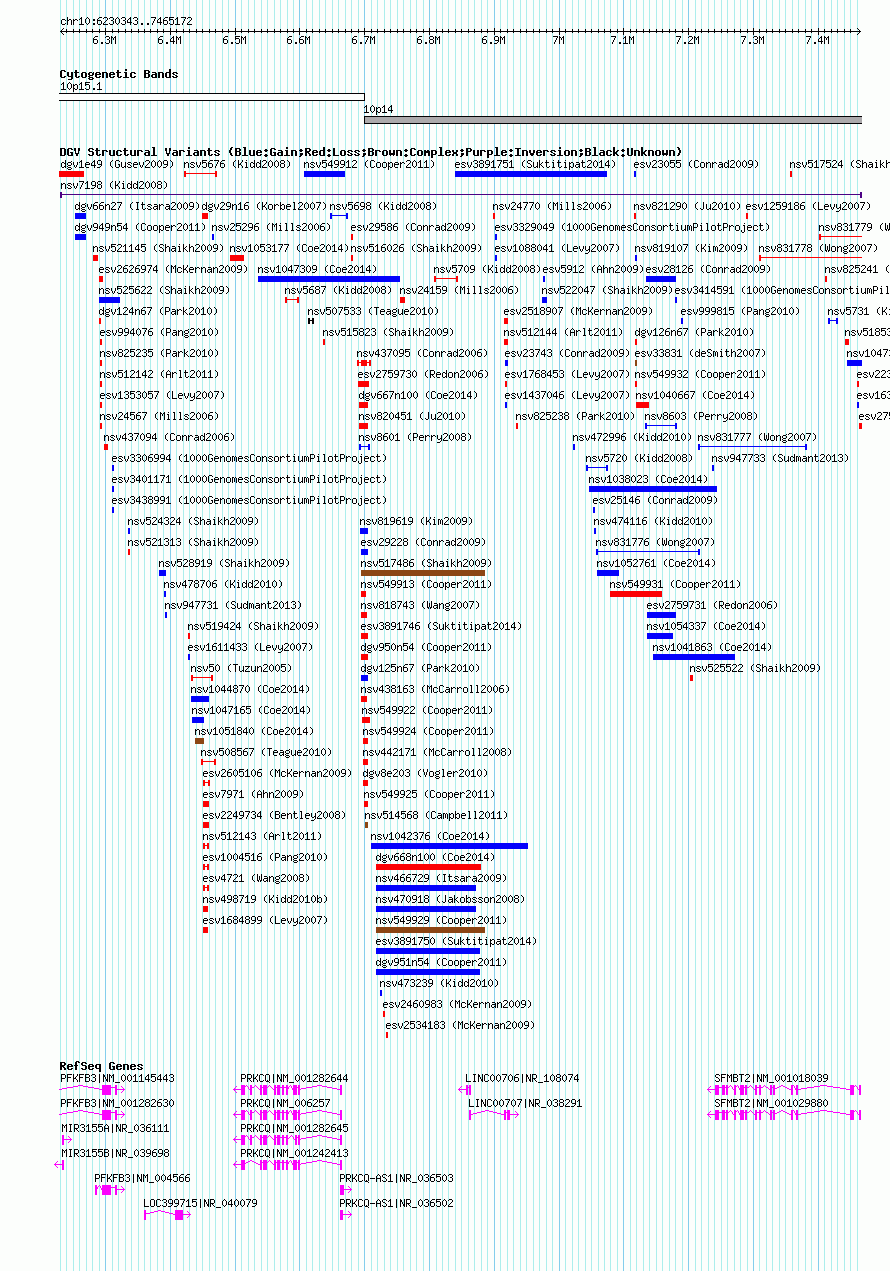The height and width of the screenshot is (1271, 890).
Task: Select the red dgv668n100 (Coe2014) bar
Action: tap(428, 867)
